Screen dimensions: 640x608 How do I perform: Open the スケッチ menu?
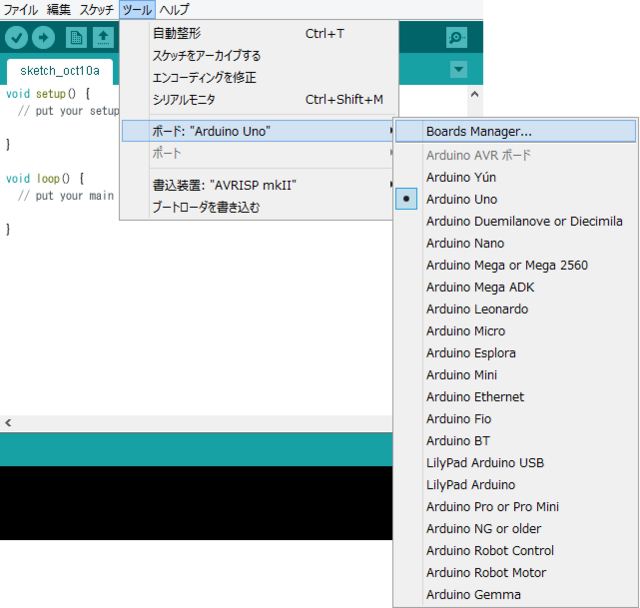[x=96, y=9]
